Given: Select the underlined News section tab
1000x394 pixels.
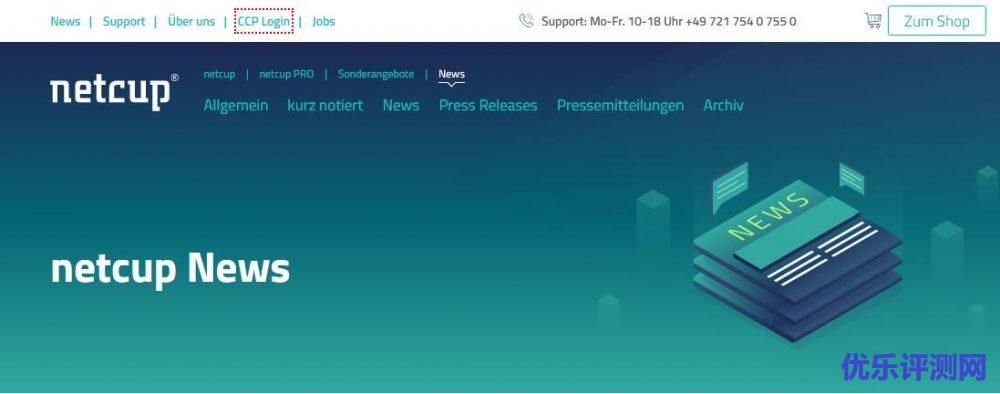Looking at the screenshot, I should click(452, 75).
